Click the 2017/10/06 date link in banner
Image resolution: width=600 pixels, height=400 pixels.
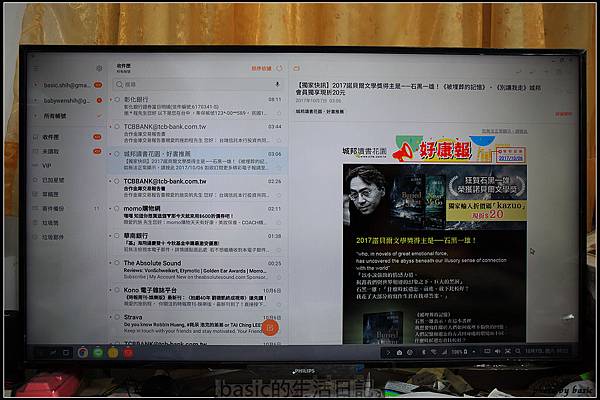(x=510, y=158)
